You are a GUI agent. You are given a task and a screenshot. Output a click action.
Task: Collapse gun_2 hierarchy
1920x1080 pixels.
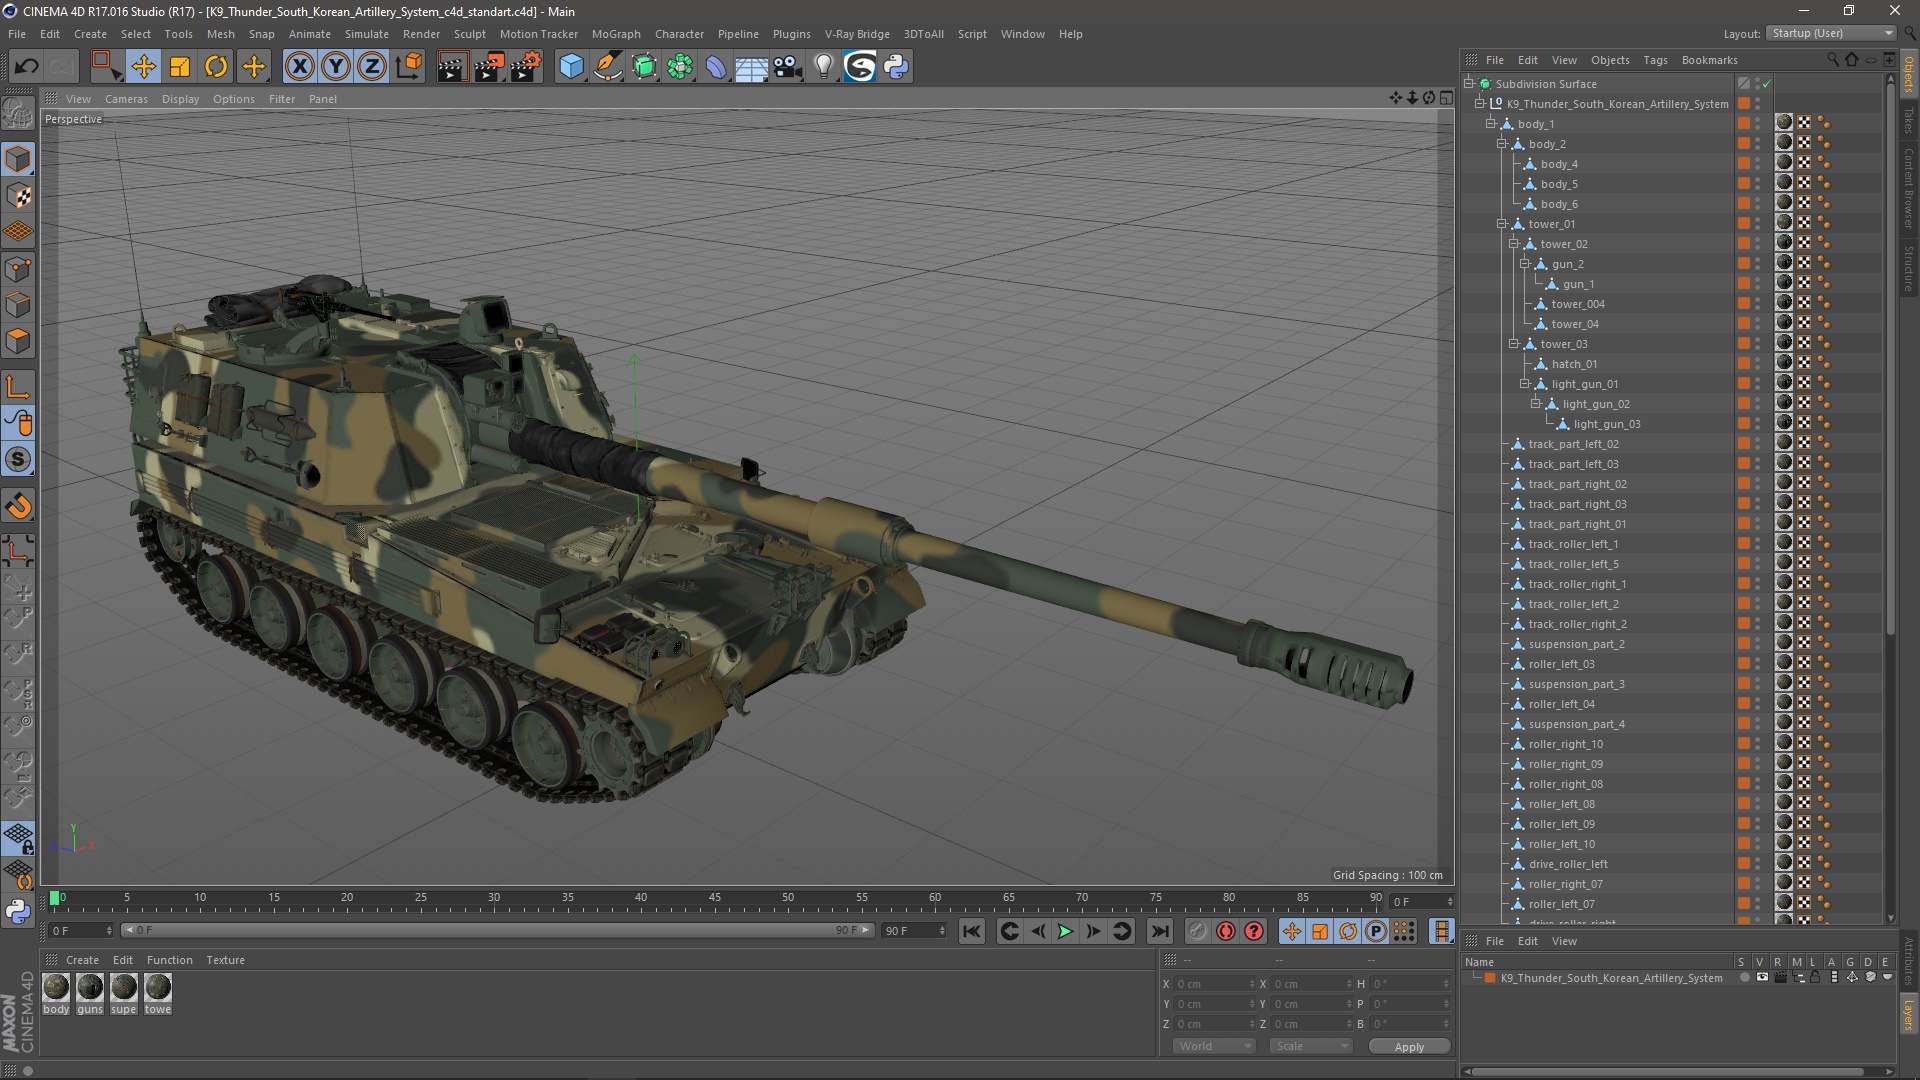(x=1525, y=264)
